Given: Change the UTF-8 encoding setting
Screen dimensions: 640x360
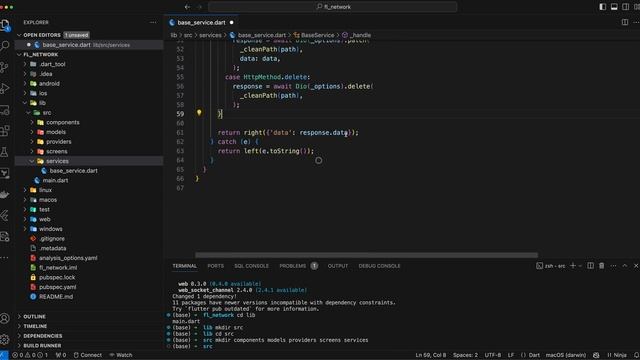Looking at the screenshot, I should [493, 355].
